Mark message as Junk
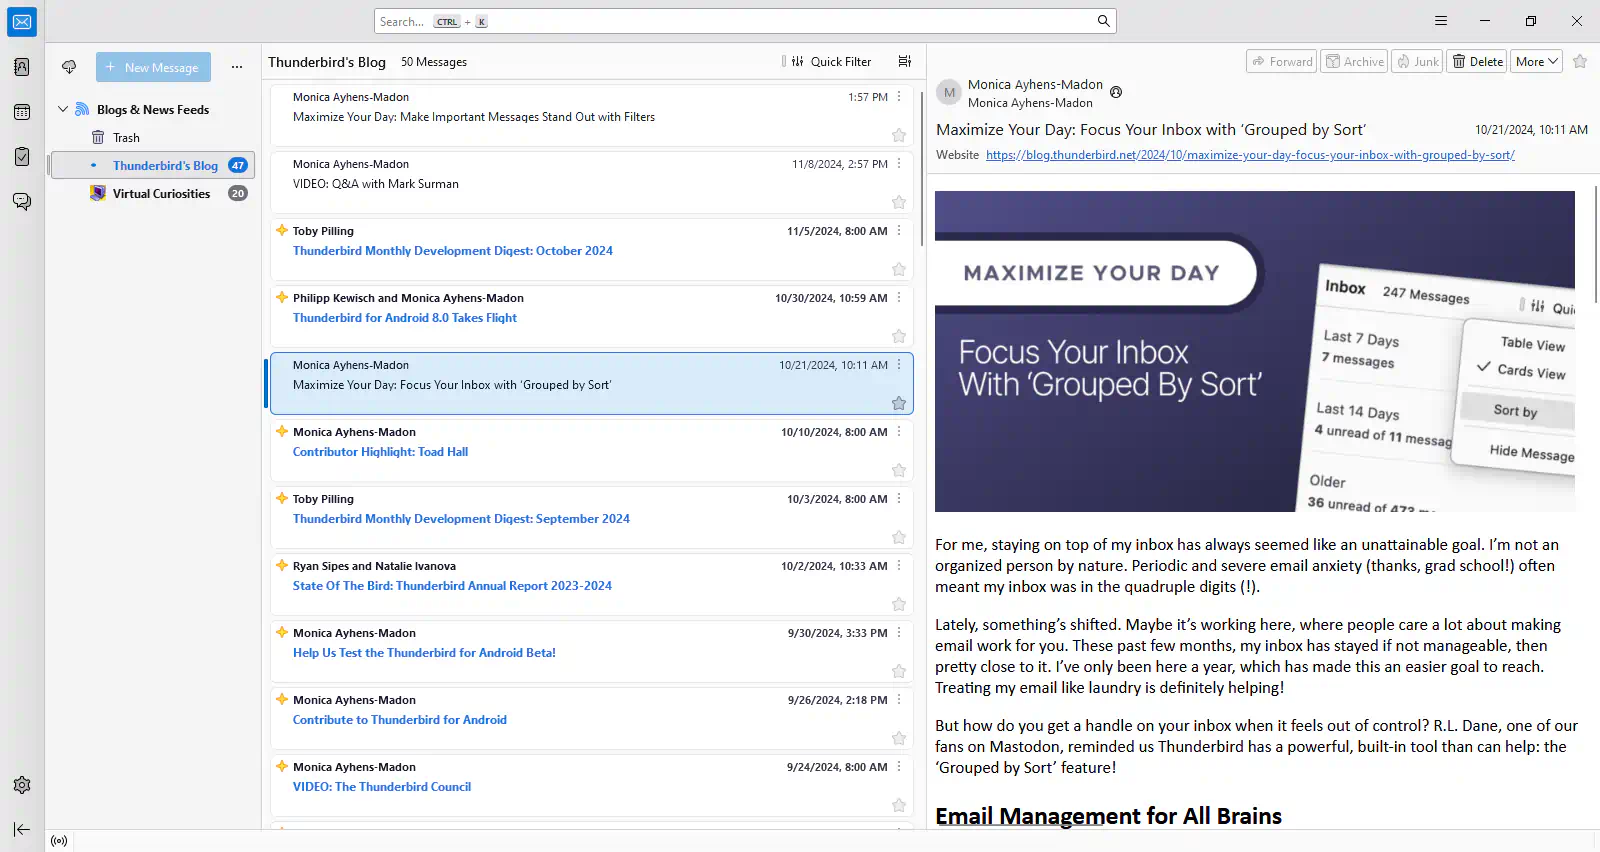This screenshot has height=852, width=1600. click(1417, 61)
